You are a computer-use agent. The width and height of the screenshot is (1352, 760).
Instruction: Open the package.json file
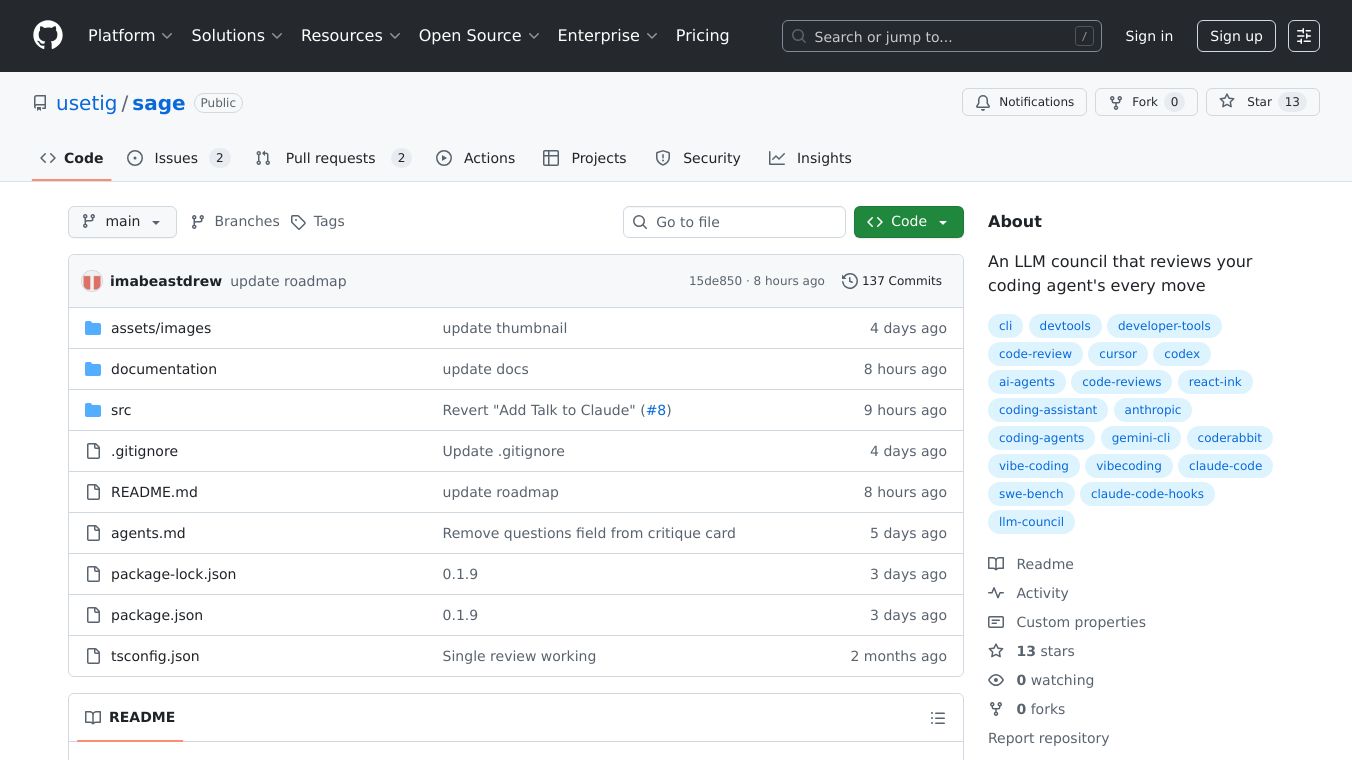pyautogui.click(x=157, y=615)
